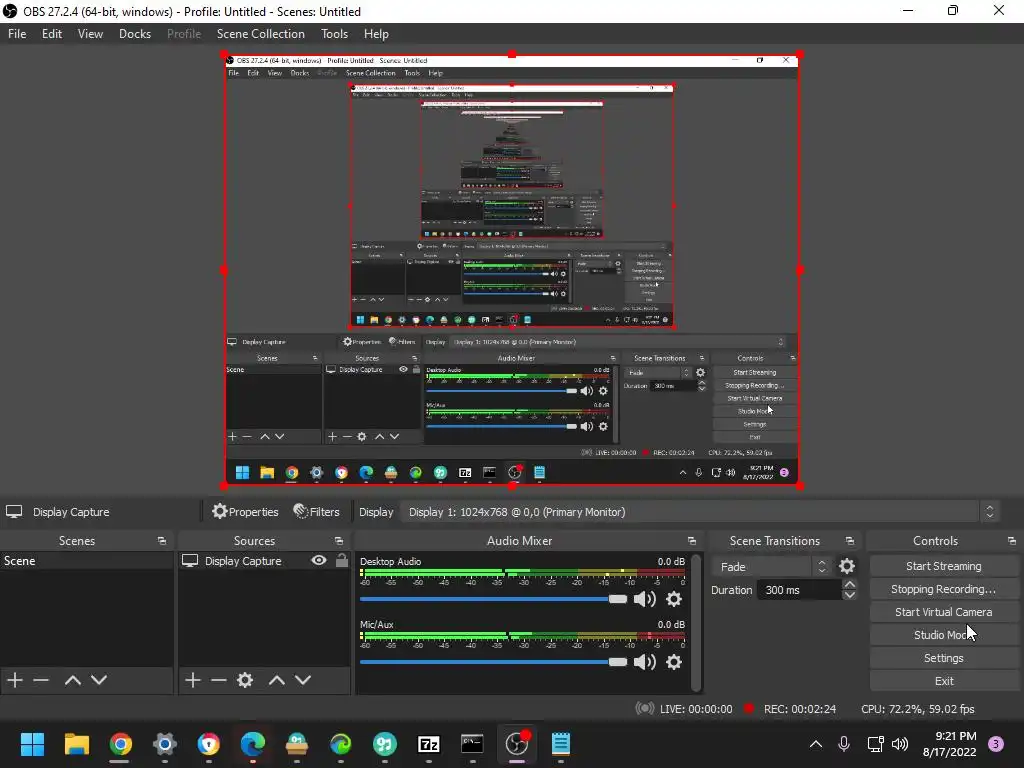Image resolution: width=1024 pixels, height=768 pixels.
Task: Click the Exit button
Action: click(x=944, y=680)
